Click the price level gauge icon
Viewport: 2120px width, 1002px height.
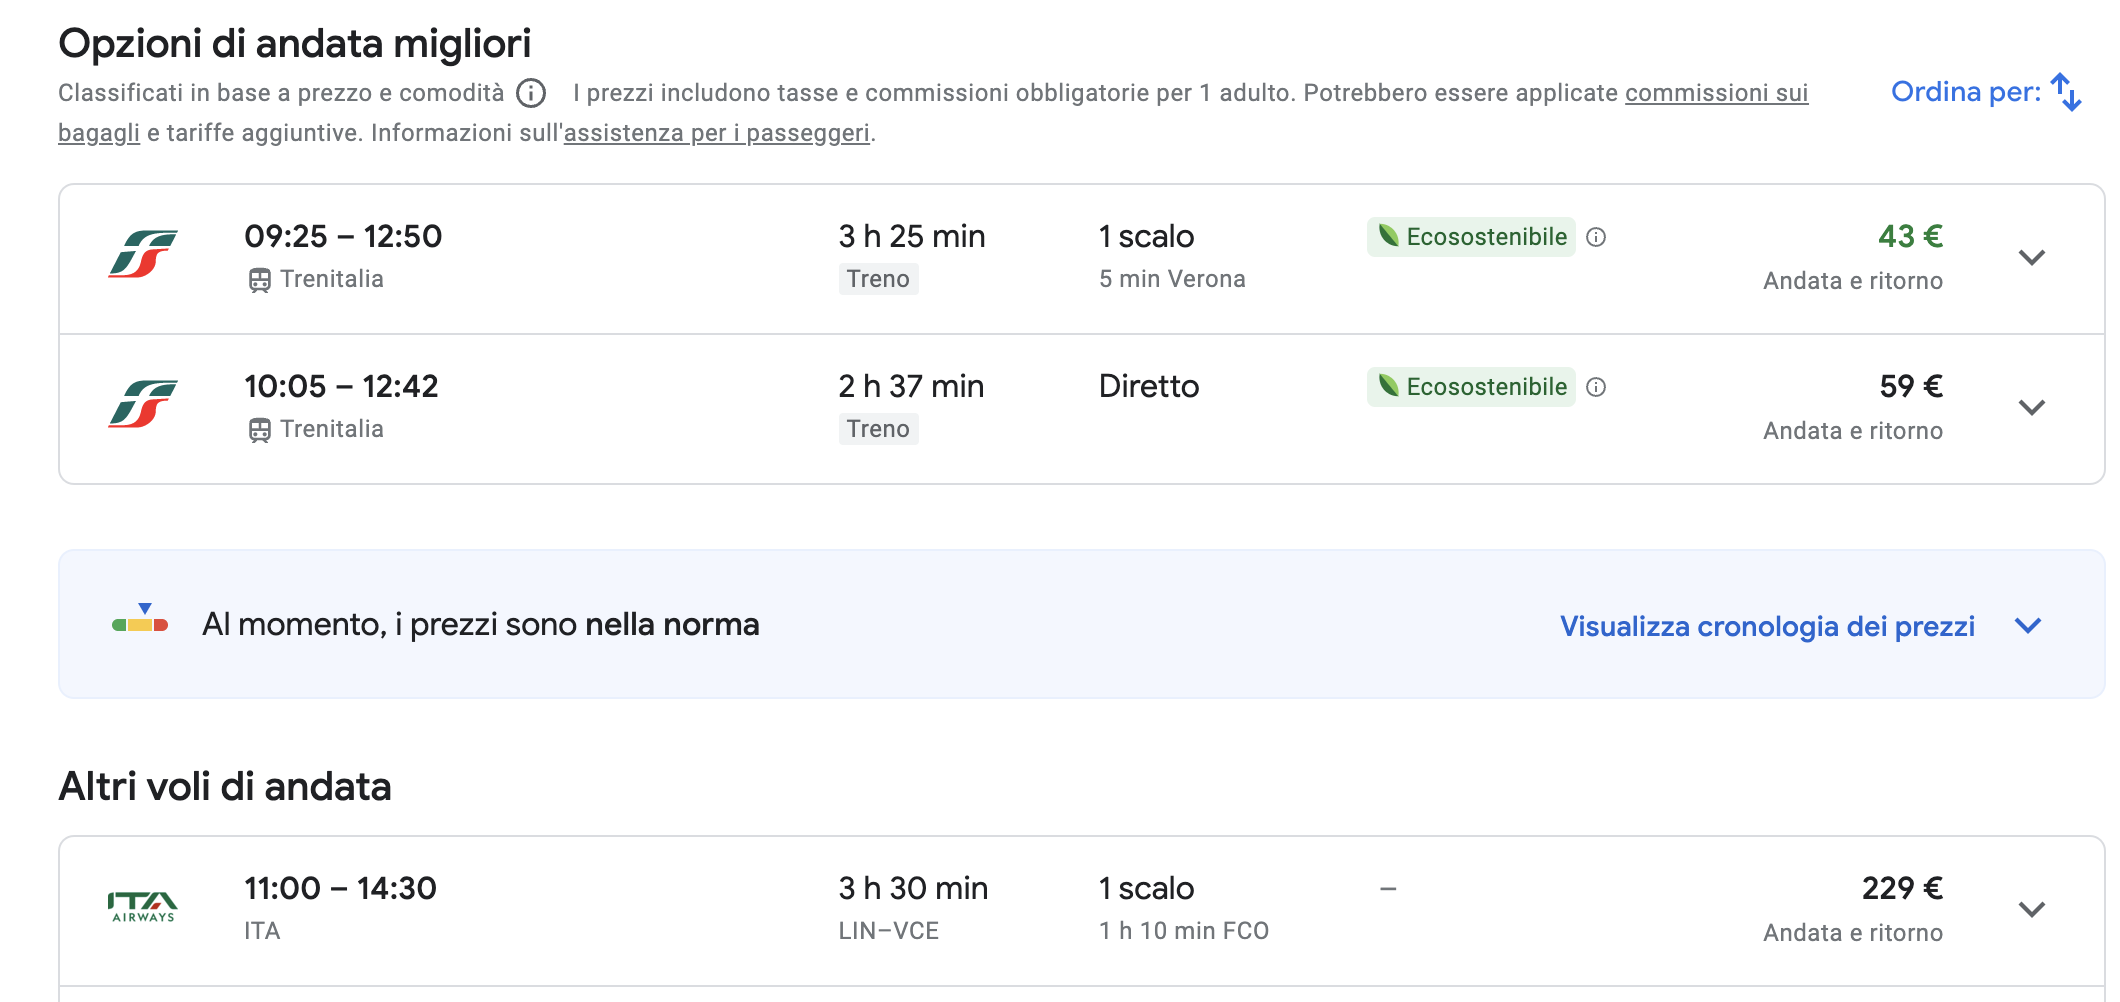point(140,618)
